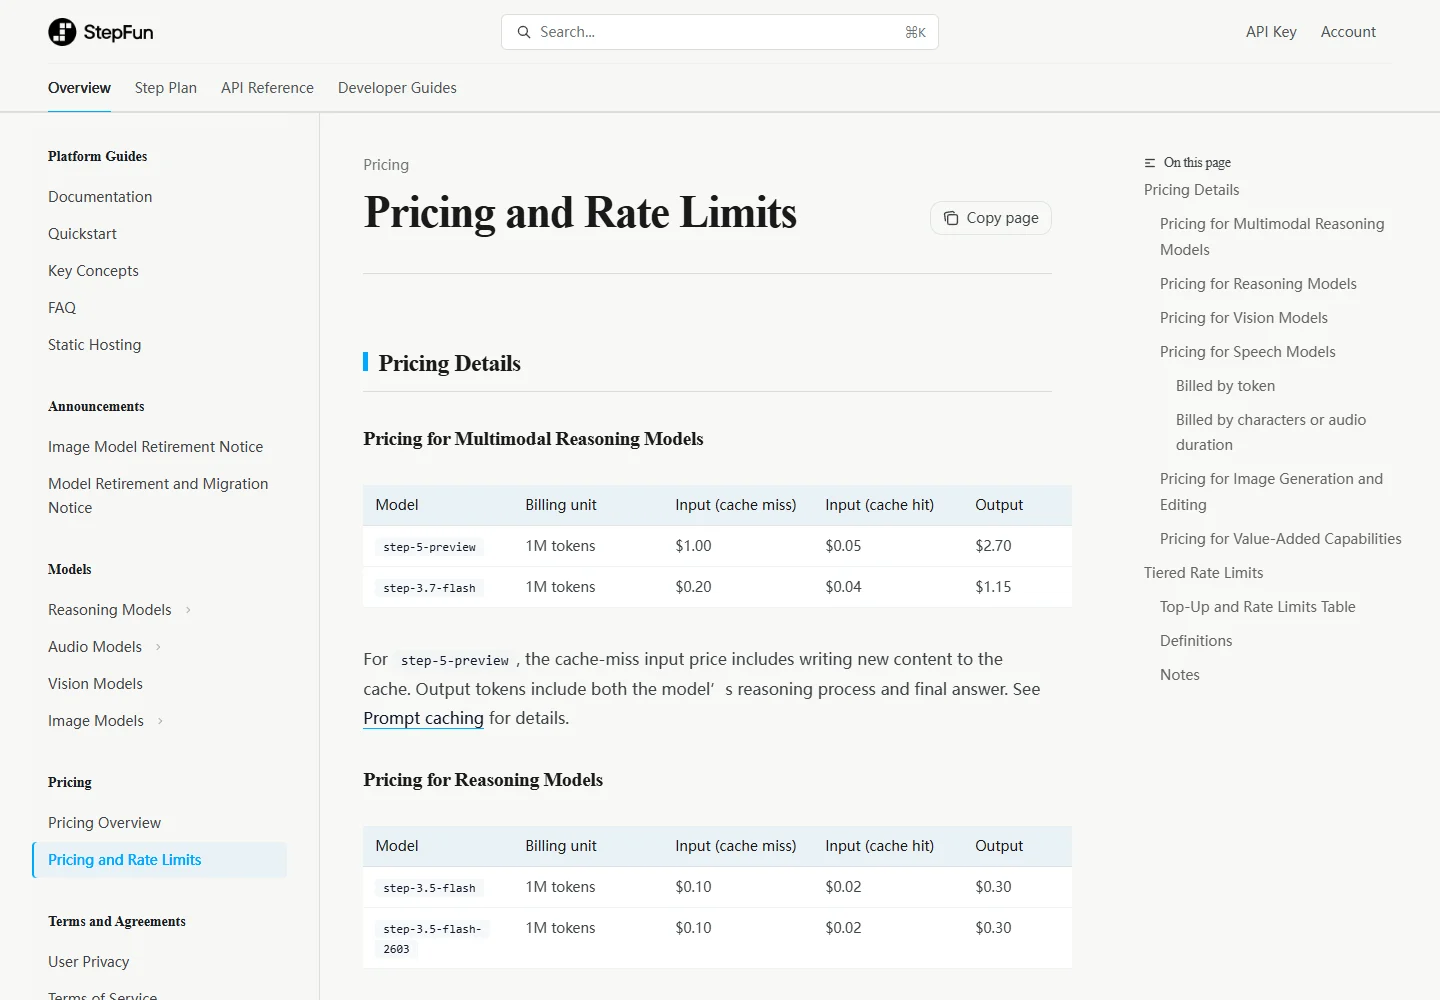Jump to Definitions in page outline
1440x1000 pixels.
click(1196, 641)
